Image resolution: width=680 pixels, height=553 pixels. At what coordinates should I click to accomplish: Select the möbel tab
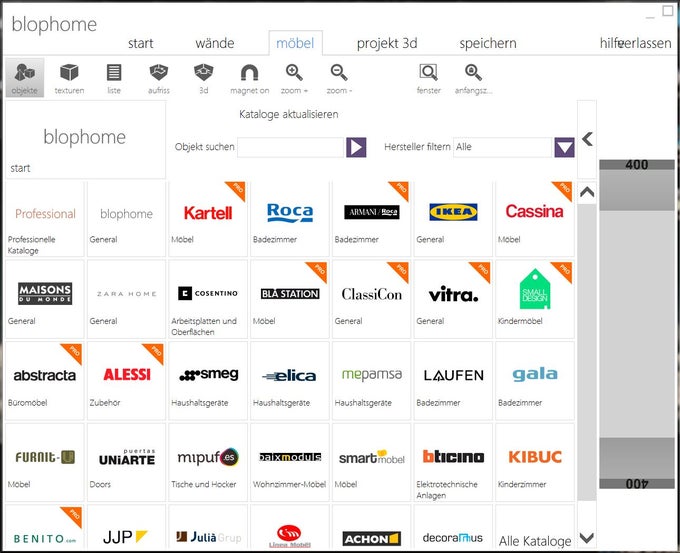(x=295, y=43)
